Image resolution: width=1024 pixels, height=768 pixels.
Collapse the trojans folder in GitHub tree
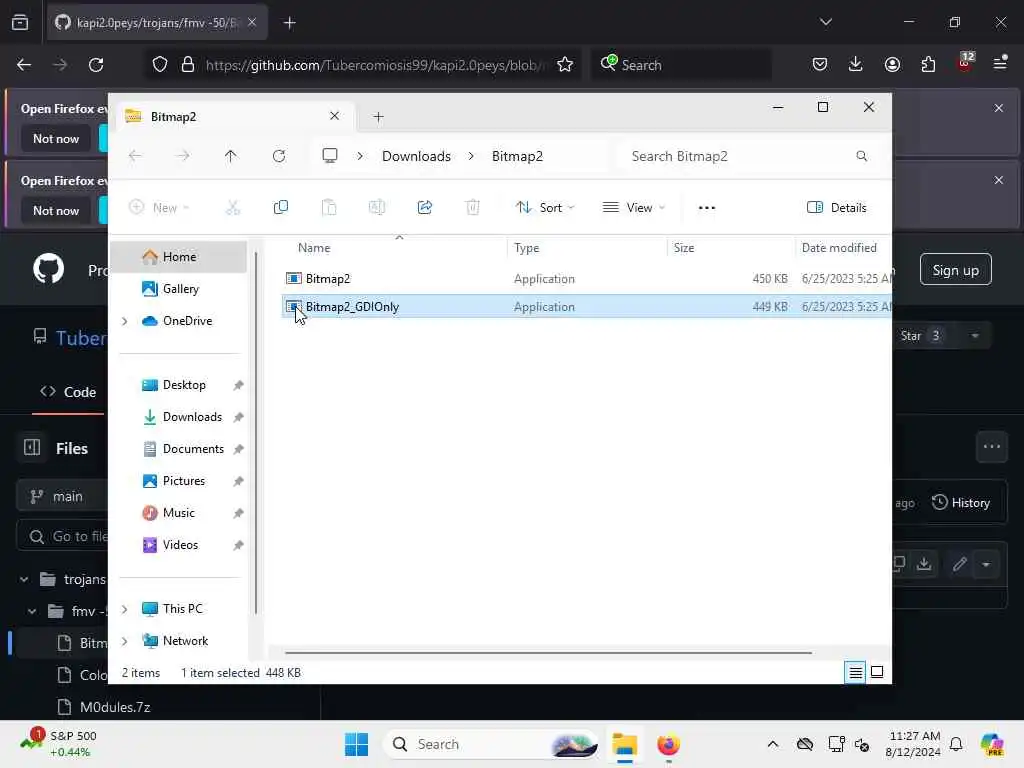coord(24,579)
